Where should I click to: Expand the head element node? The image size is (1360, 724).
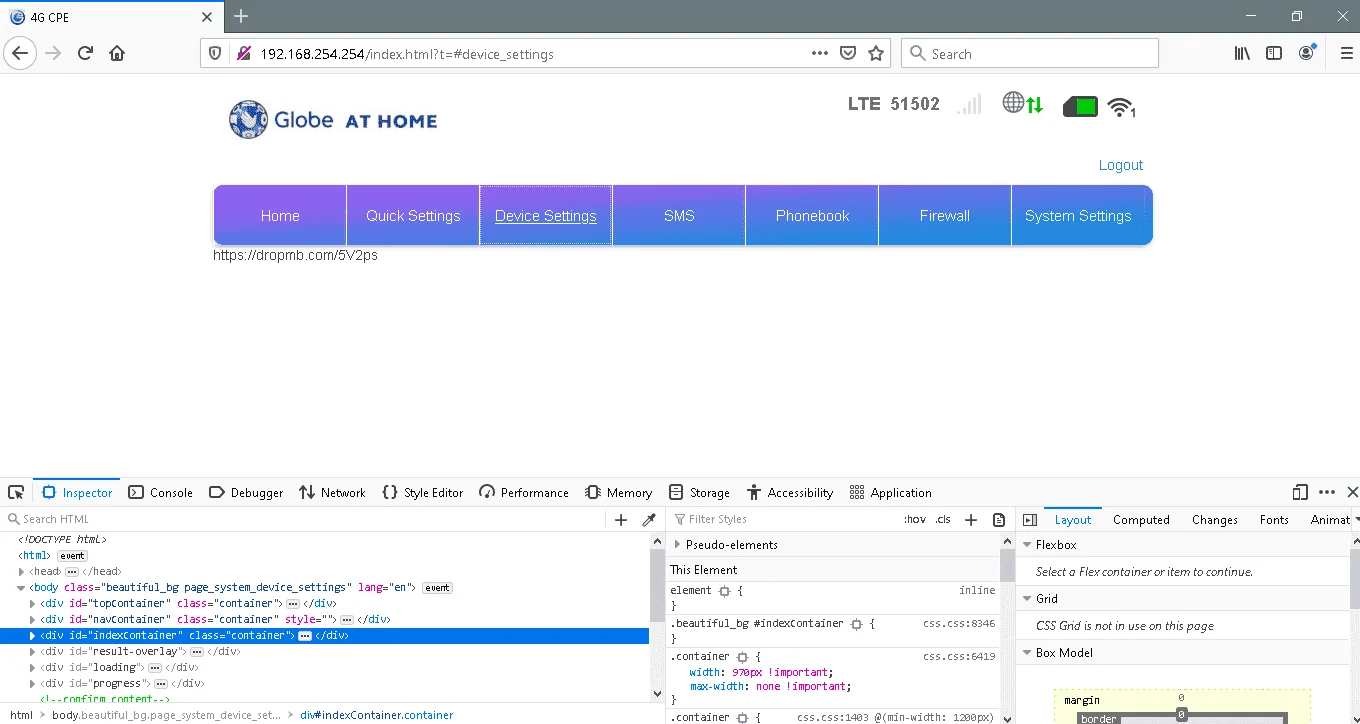click(x=22, y=572)
